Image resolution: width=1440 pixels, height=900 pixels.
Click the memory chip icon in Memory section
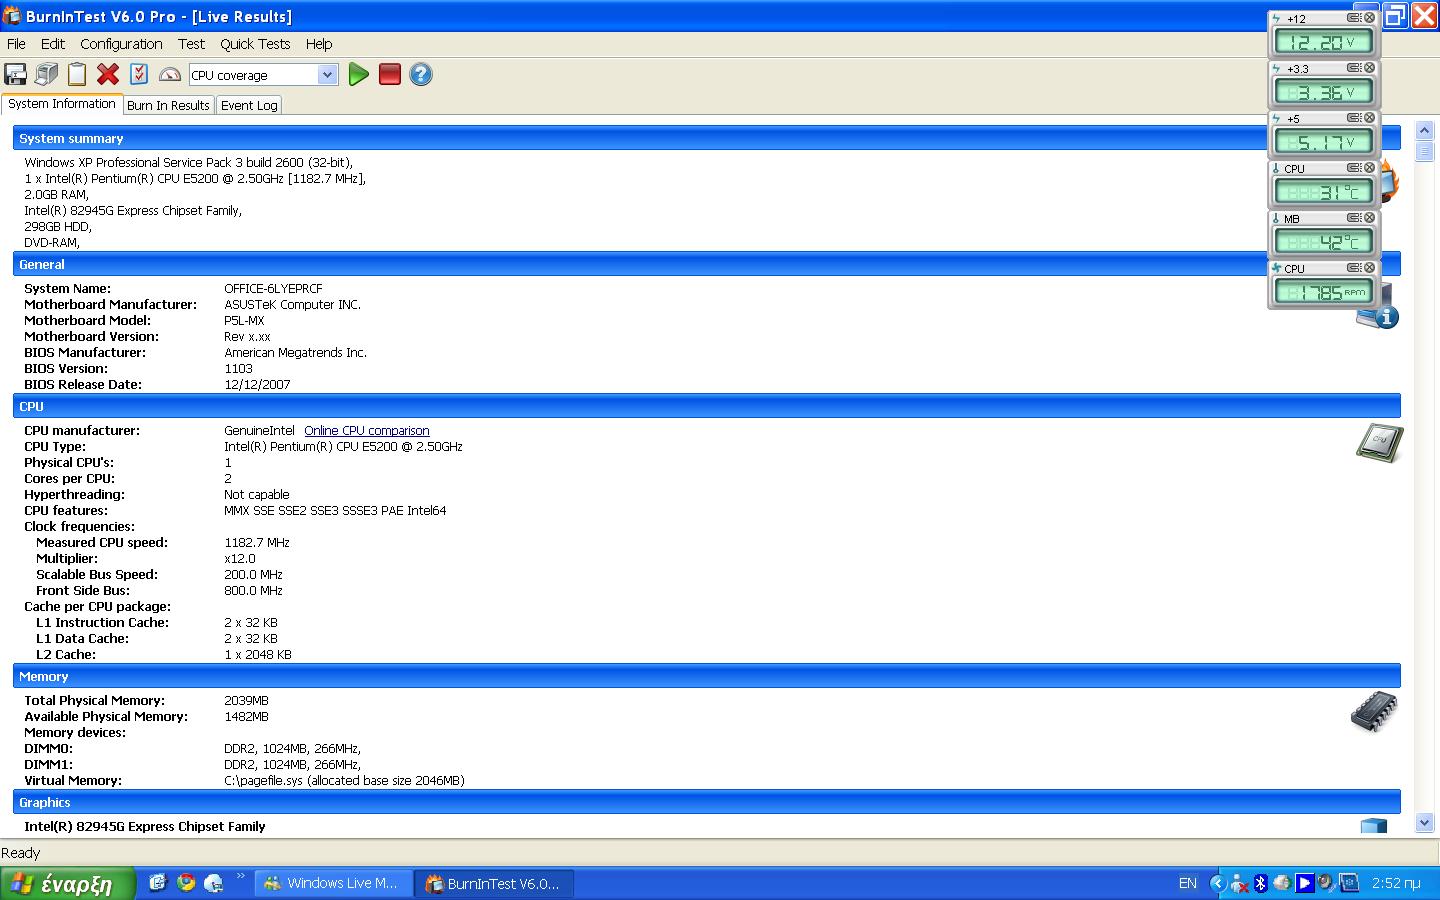(x=1374, y=711)
